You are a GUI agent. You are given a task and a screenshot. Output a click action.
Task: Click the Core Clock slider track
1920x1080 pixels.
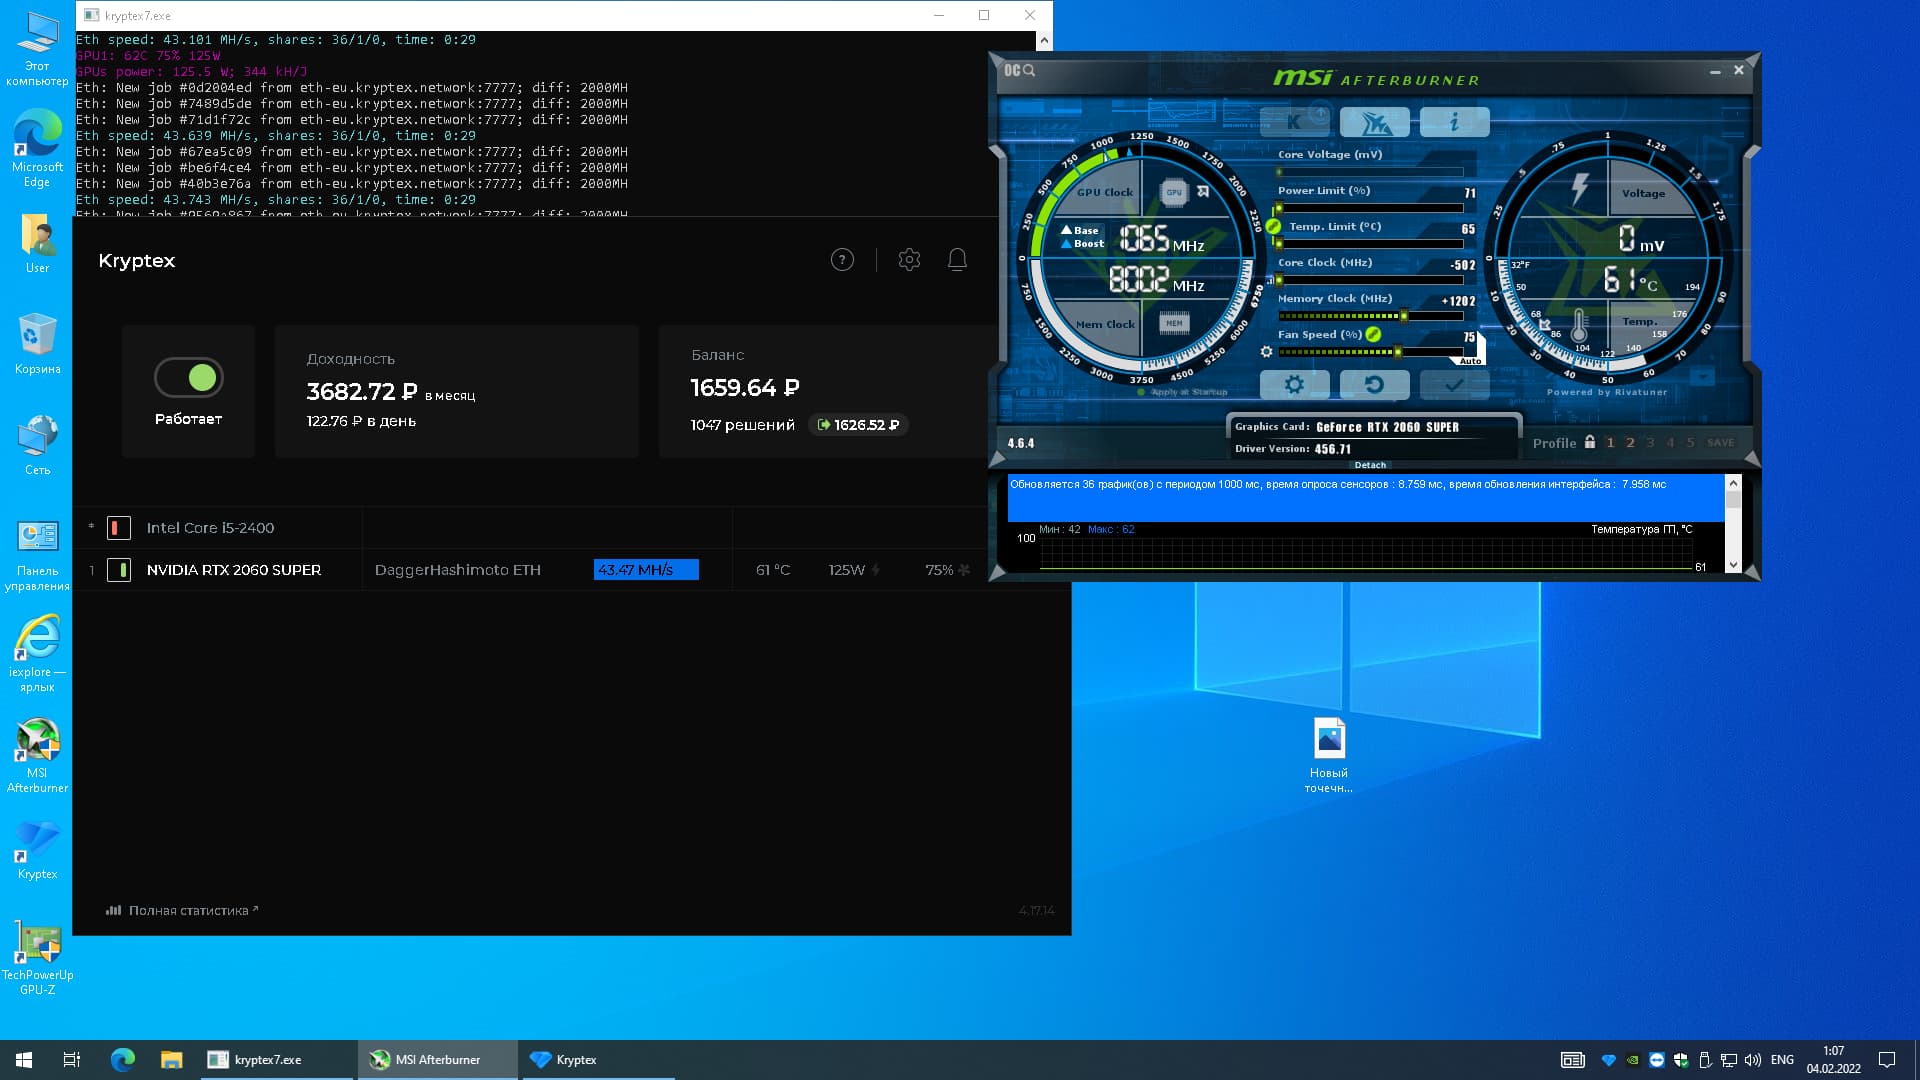pos(1370,280)
